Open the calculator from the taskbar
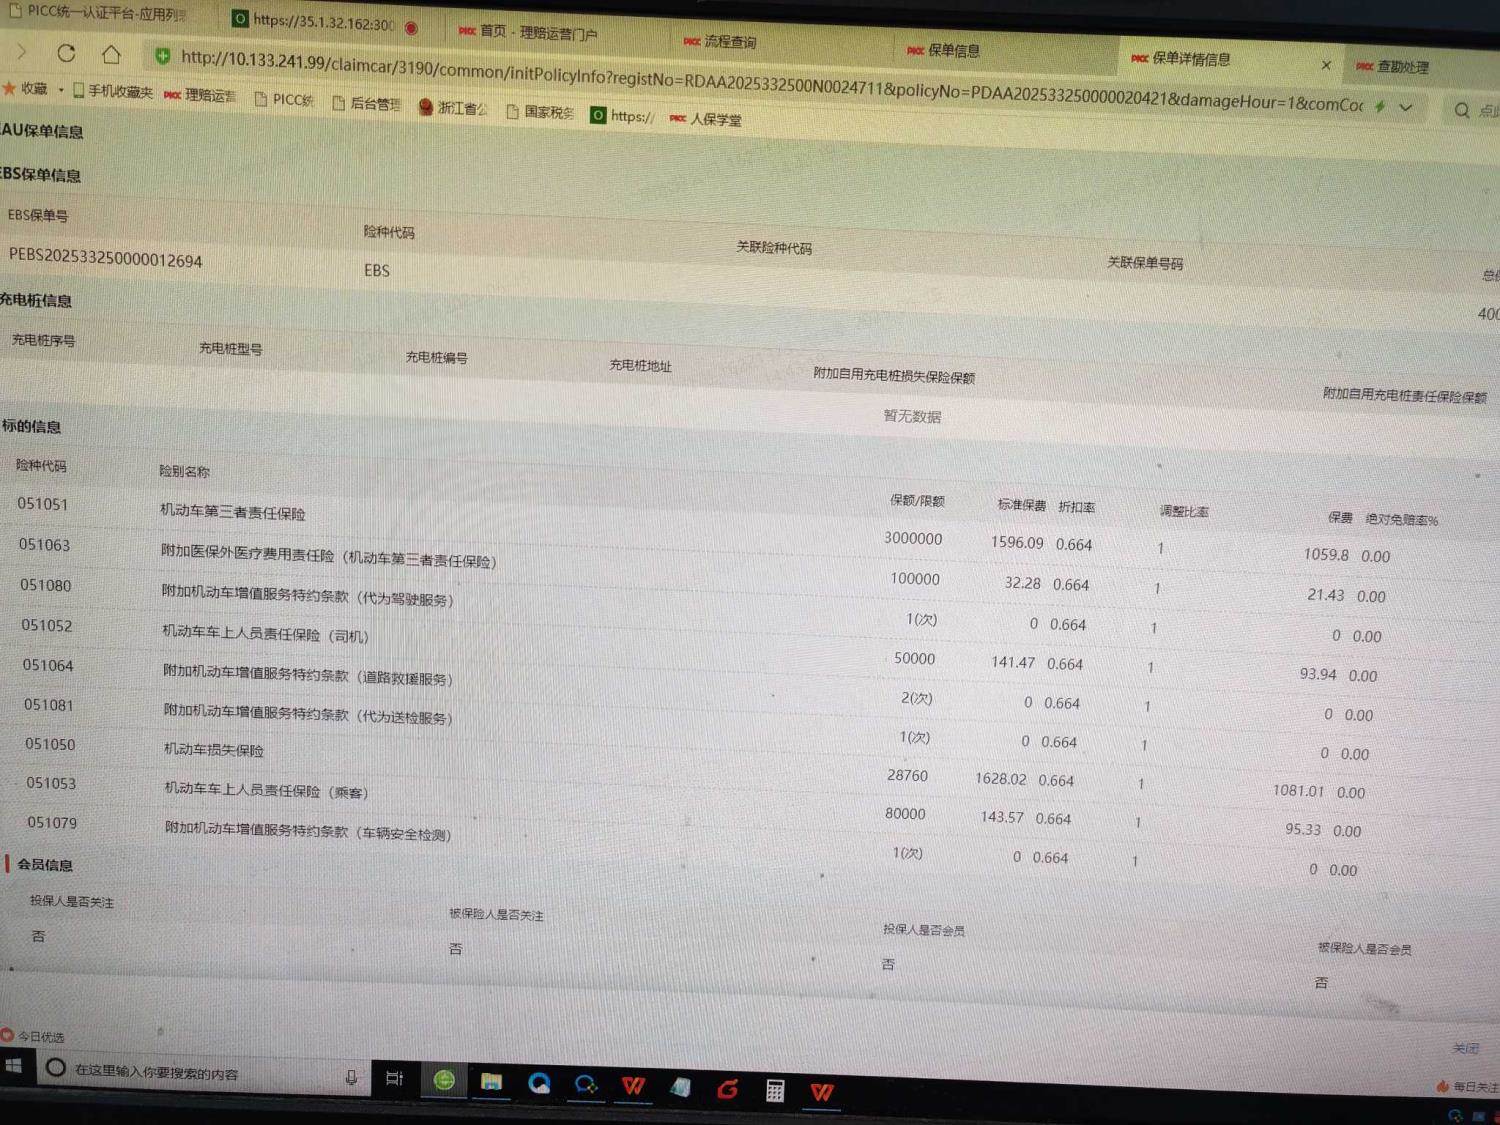 click(775, 1090)
